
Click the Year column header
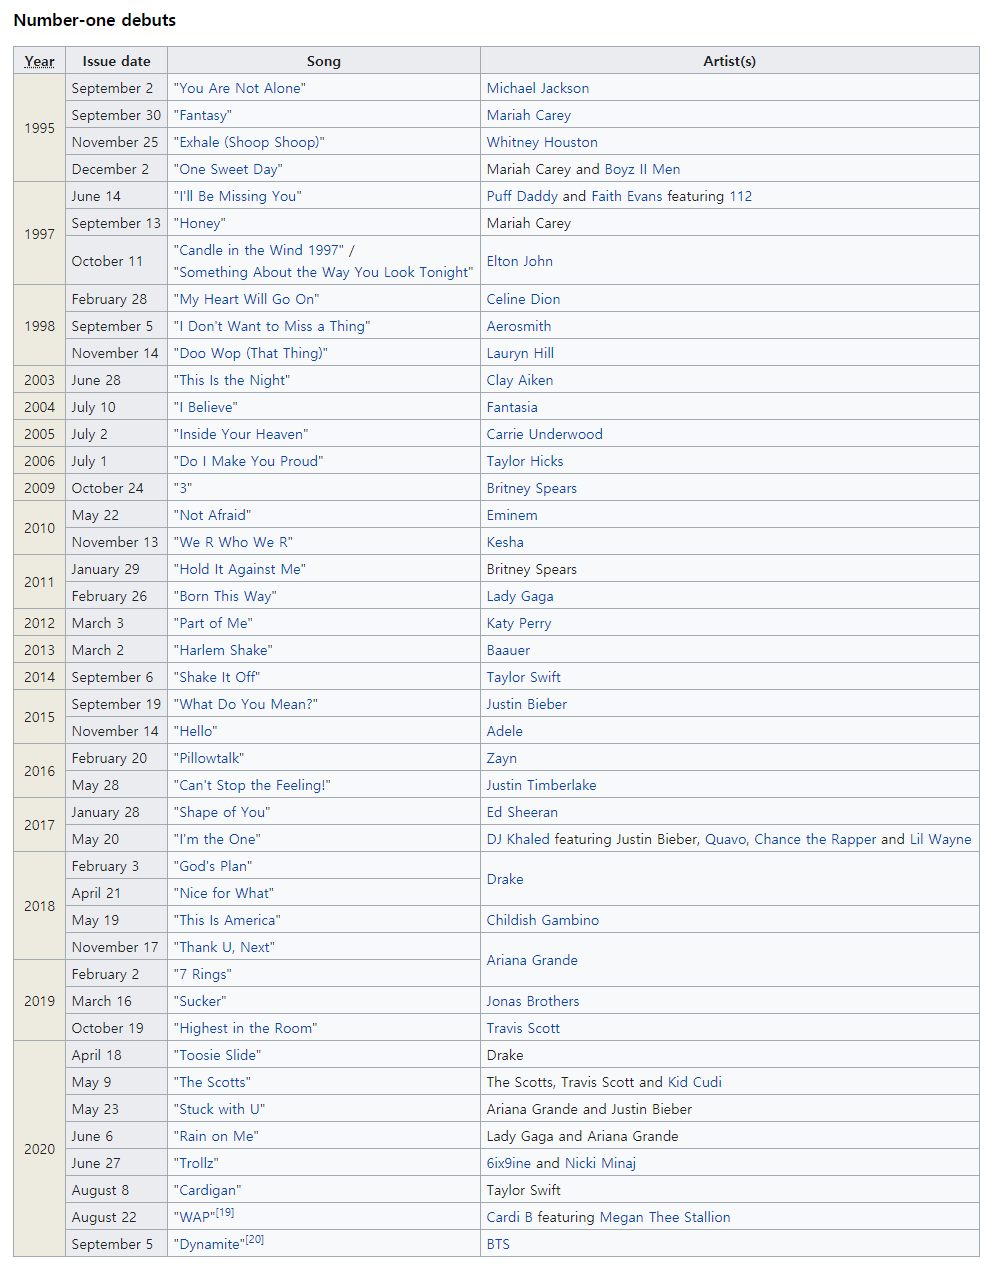click(x=40, y=61)
